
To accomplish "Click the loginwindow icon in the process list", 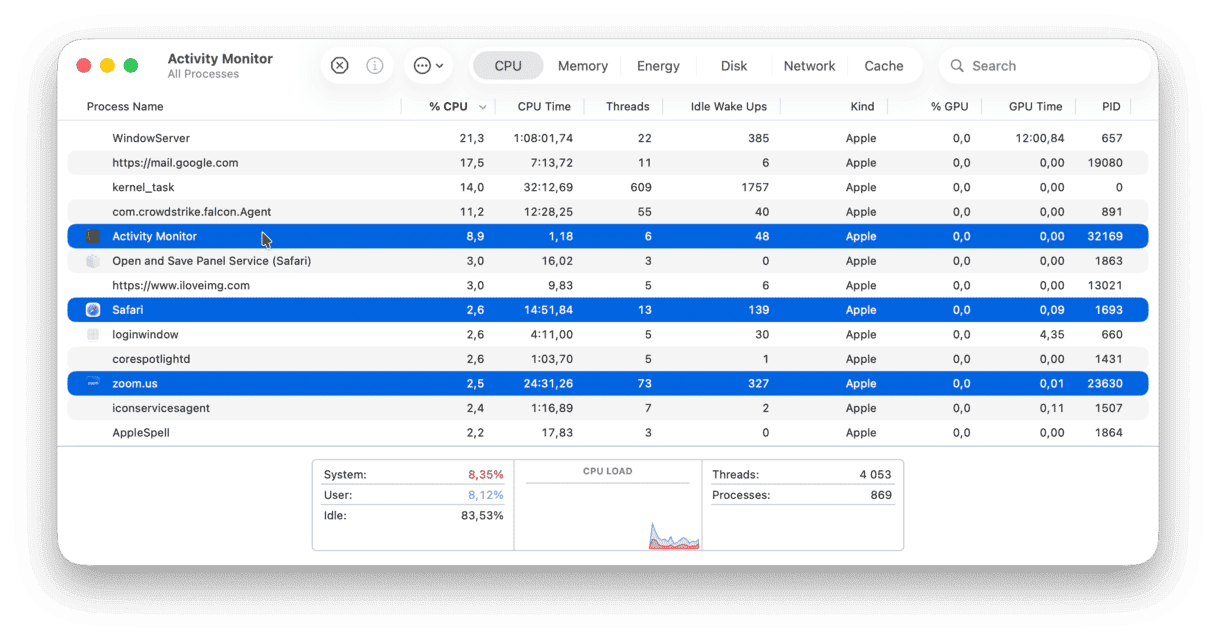I will pos(92,334).
